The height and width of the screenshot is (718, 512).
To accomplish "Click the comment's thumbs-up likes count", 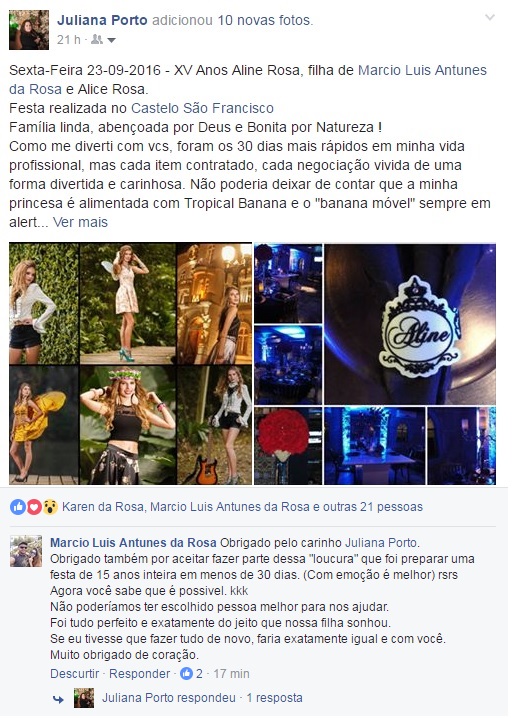I will tap(191, 674).
